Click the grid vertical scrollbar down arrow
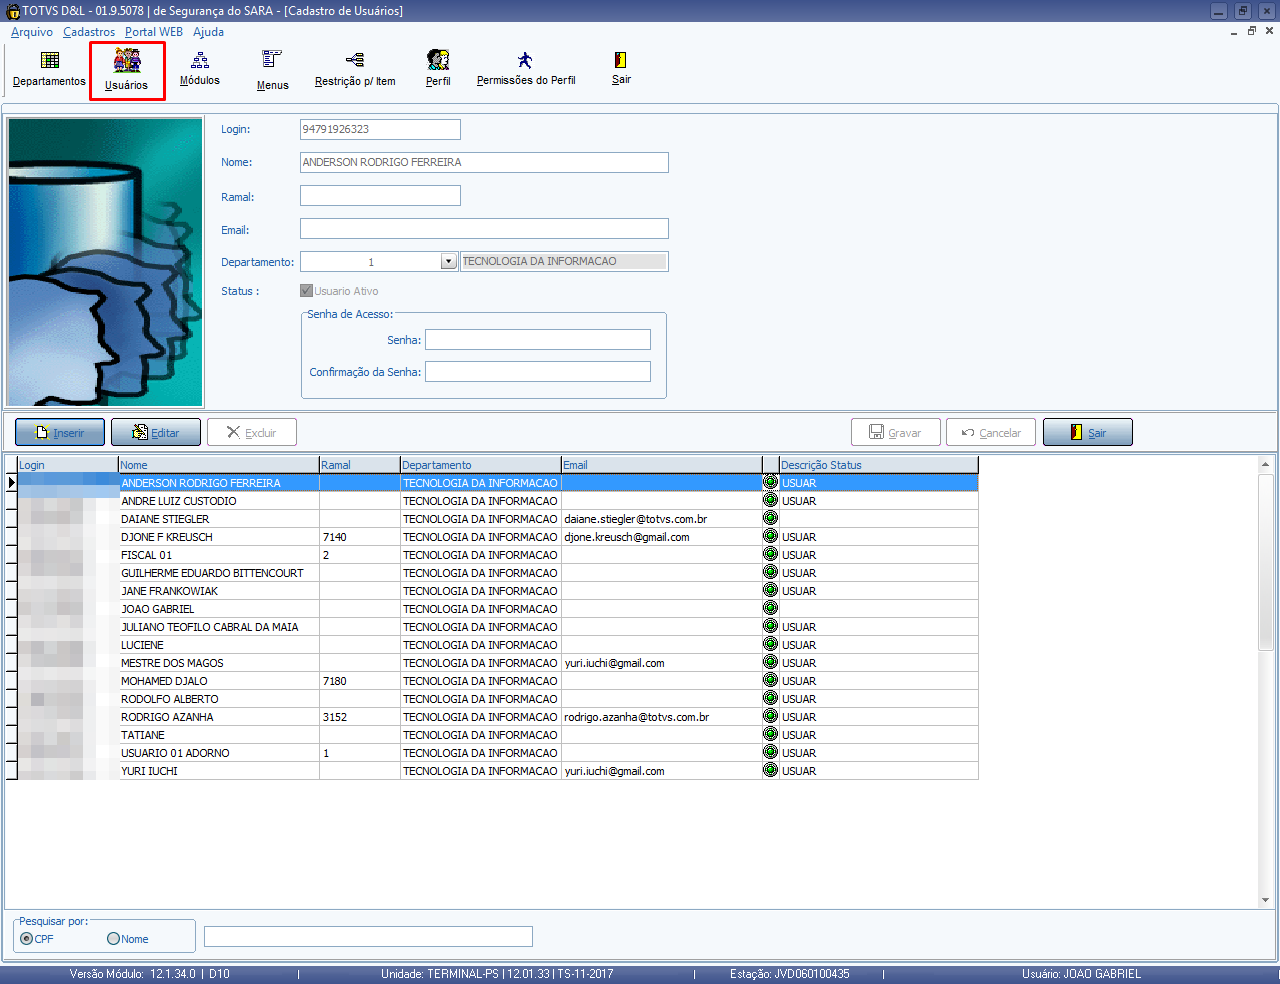This screenshot has height=984, width=1280. [1265, 900]
